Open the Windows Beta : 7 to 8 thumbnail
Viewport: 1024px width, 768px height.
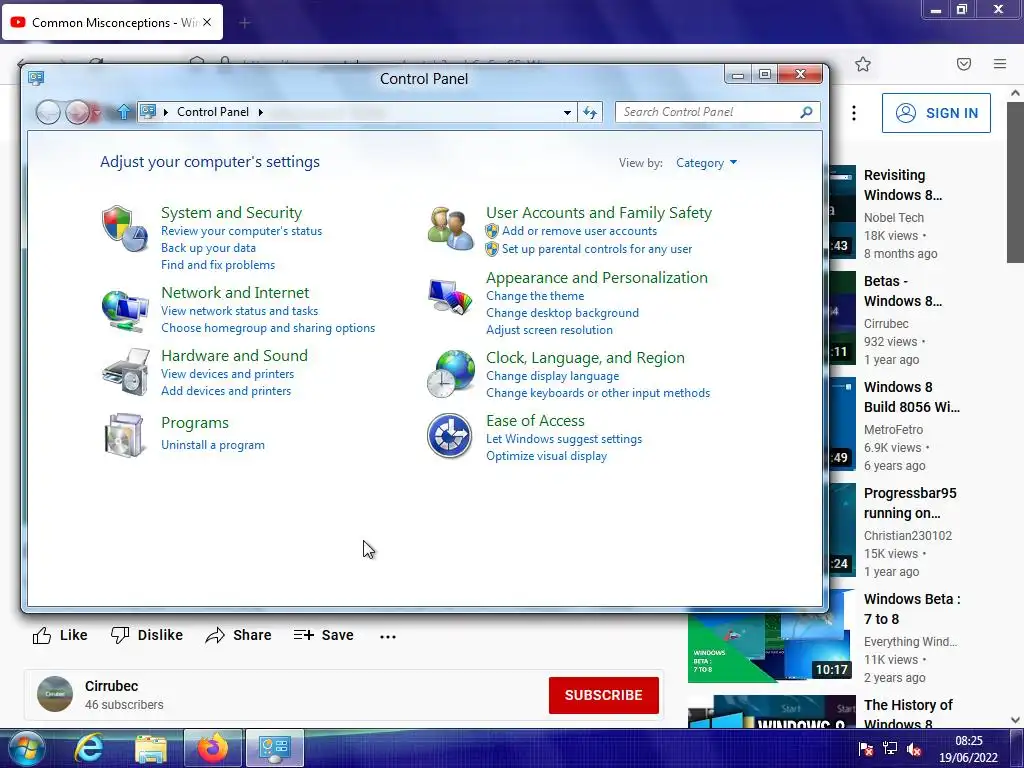pyautogui.click(x=771, y=636)
